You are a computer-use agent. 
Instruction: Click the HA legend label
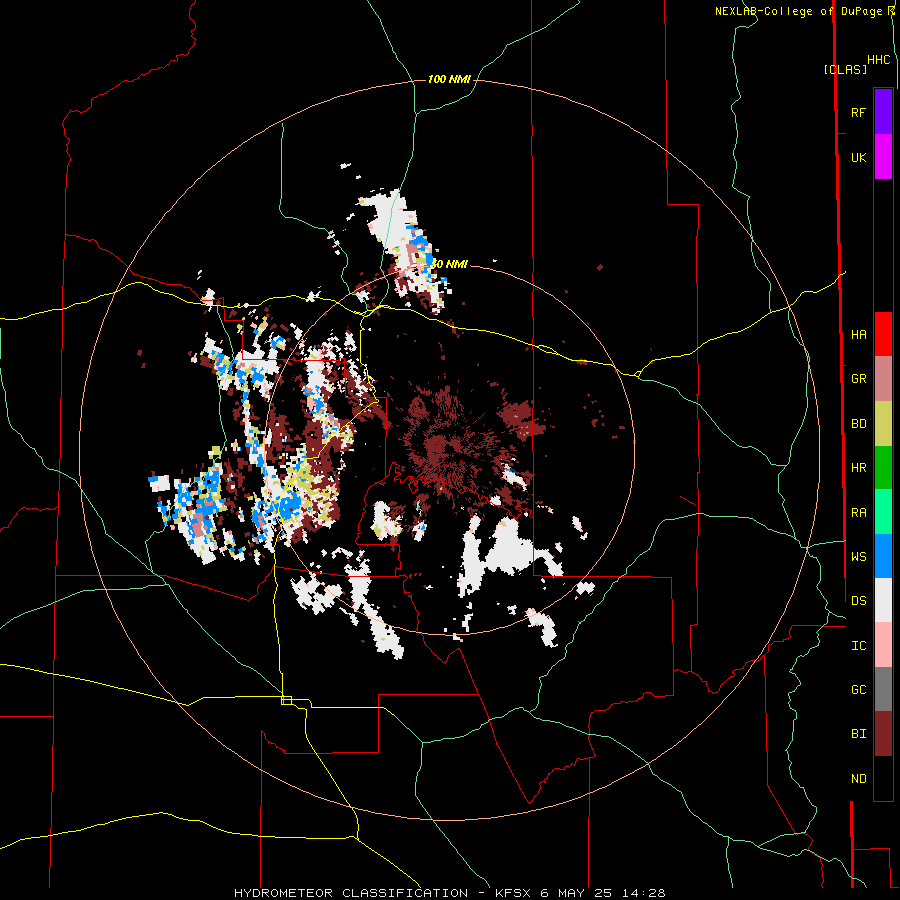pyautogui.click(x=858, y=334)
